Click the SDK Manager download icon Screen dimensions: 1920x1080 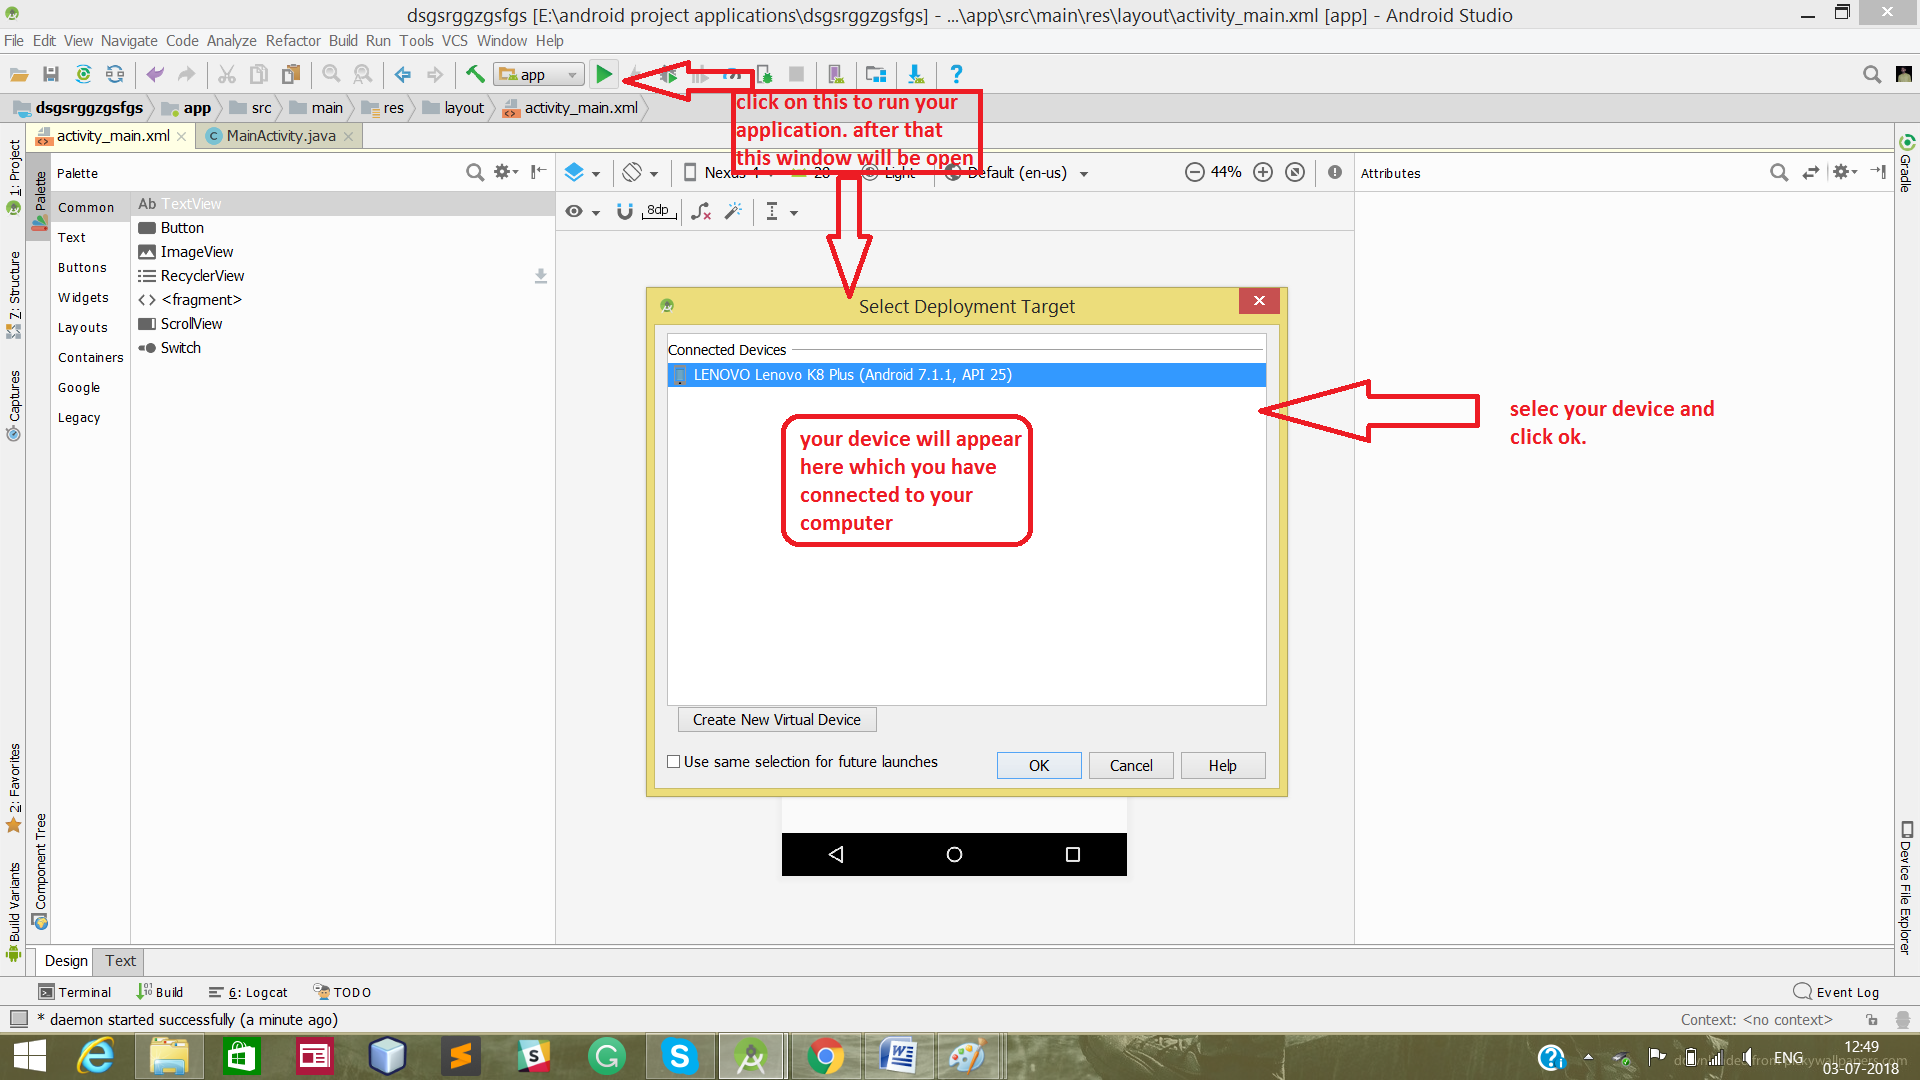(915, 74)
